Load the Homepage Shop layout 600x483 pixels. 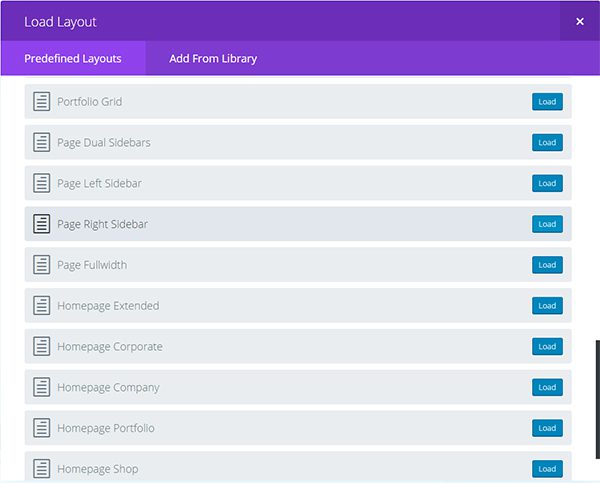click(x=547, y=469)
